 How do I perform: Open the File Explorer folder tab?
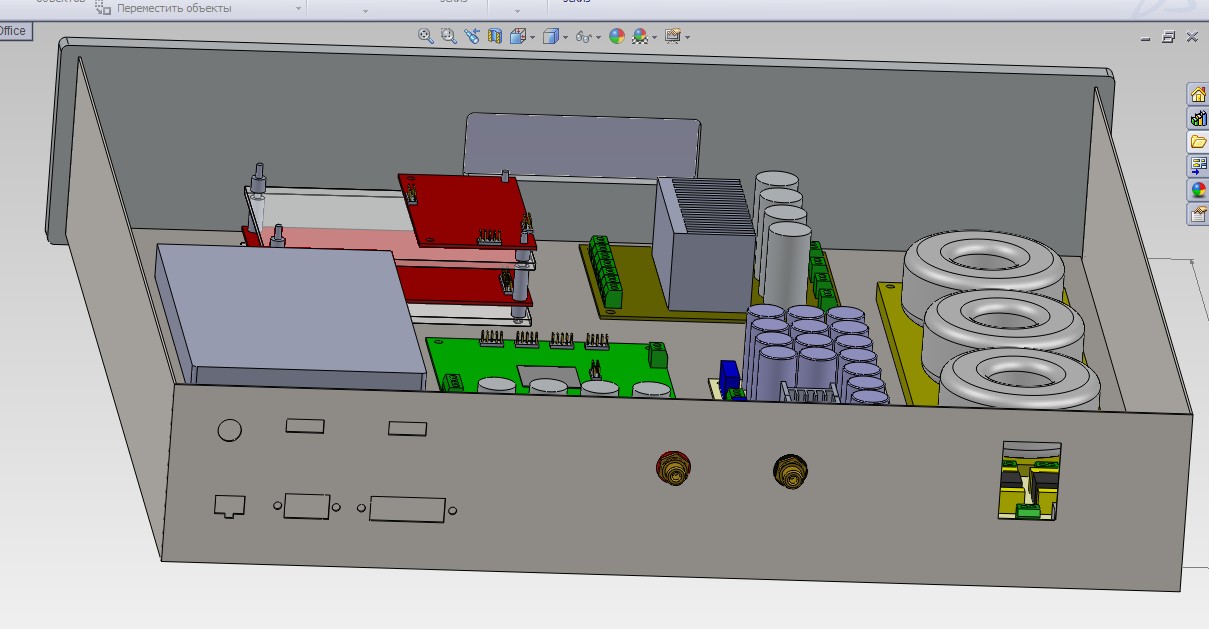pos(1198,142)
